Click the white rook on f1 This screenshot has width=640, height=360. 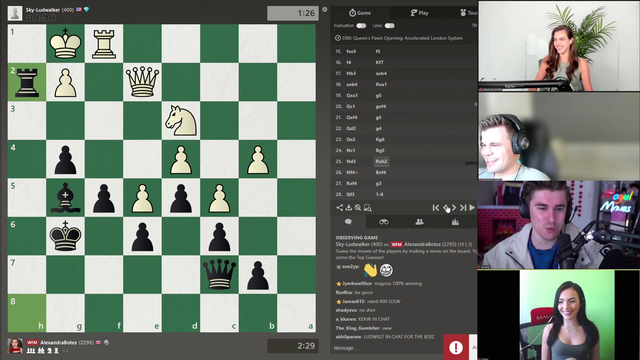click(x=104, y=43)
